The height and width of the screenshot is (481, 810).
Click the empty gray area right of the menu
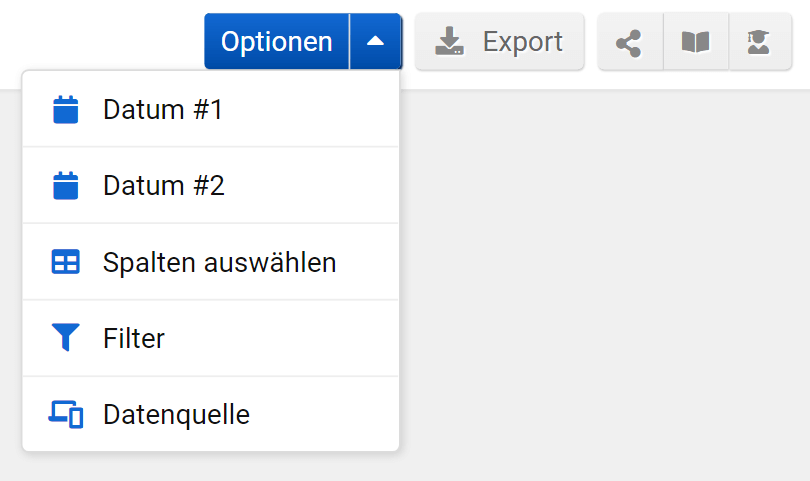tap(600, 280)
